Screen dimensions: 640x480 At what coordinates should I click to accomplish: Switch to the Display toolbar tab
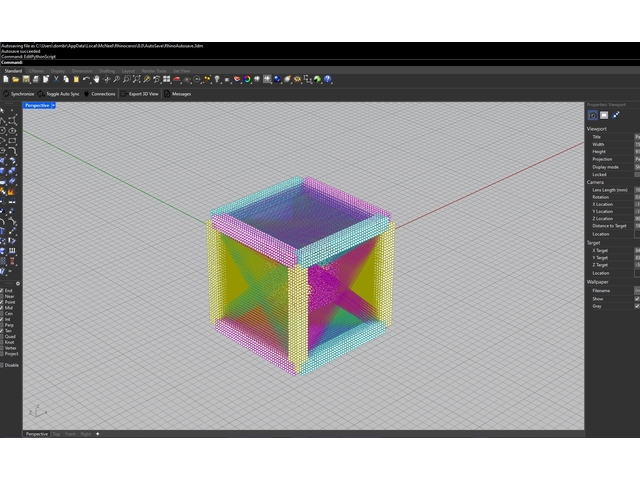[x=58, y=71]
